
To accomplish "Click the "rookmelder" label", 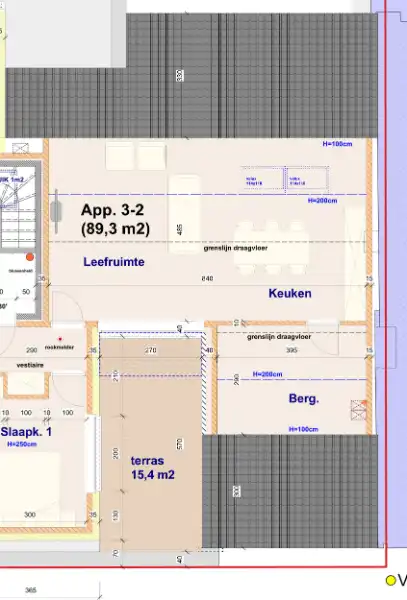I will click(59, 347).
